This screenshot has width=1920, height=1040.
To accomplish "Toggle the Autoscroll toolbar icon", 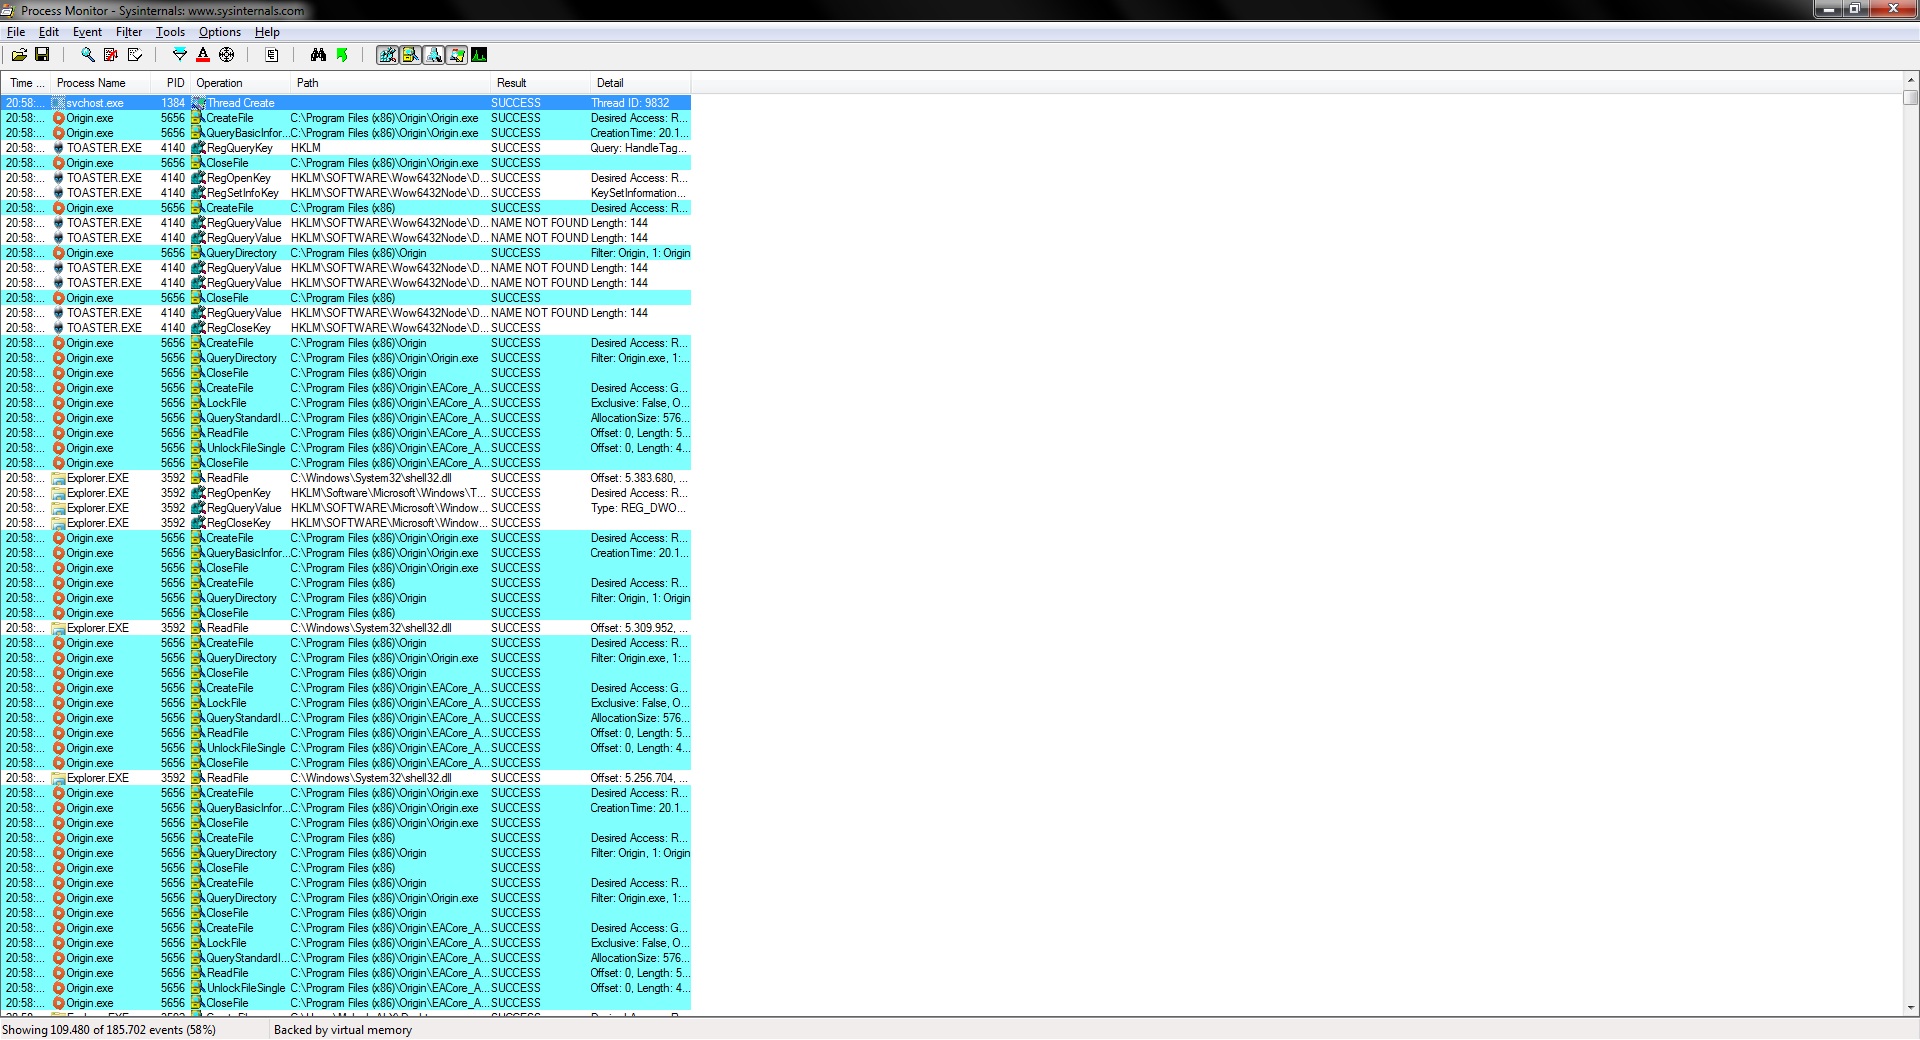I will pyautogui.click(x=111, y=55).
